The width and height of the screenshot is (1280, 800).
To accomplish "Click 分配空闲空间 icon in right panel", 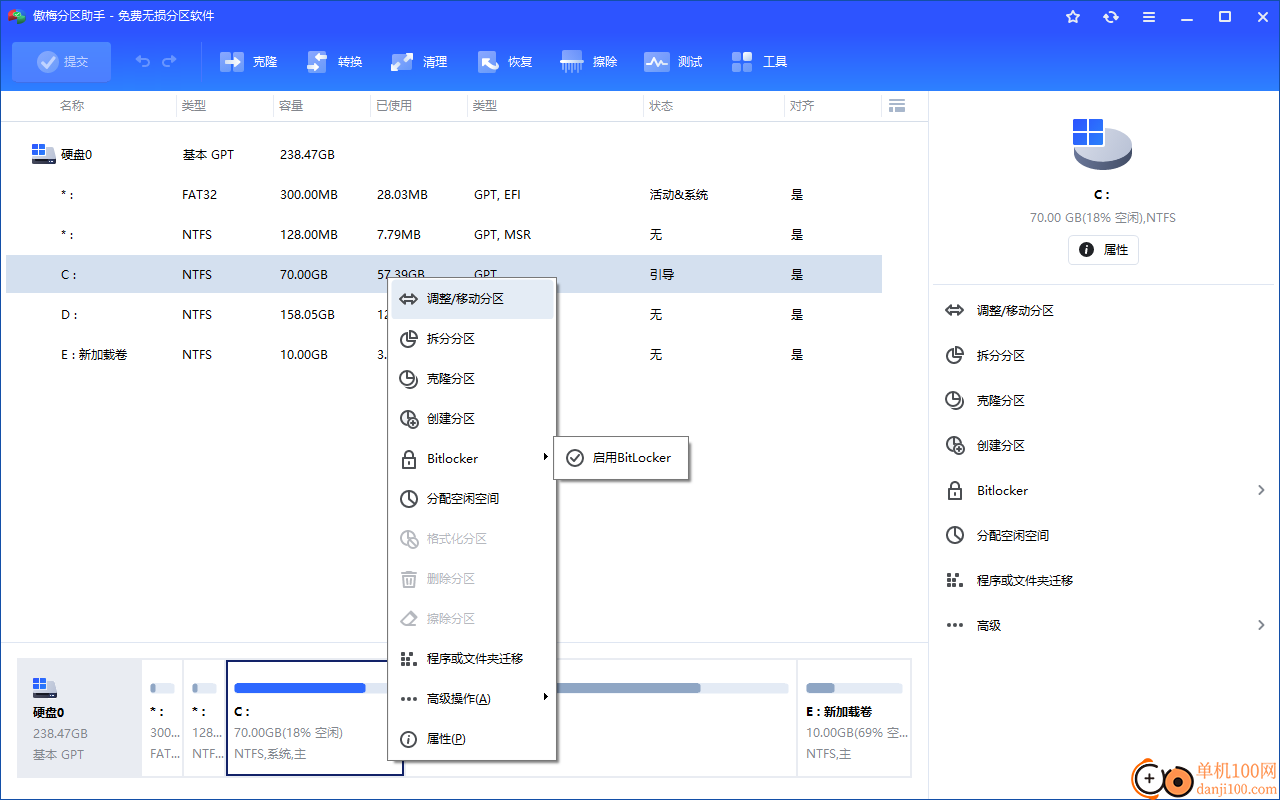I will tap(955, 536).
